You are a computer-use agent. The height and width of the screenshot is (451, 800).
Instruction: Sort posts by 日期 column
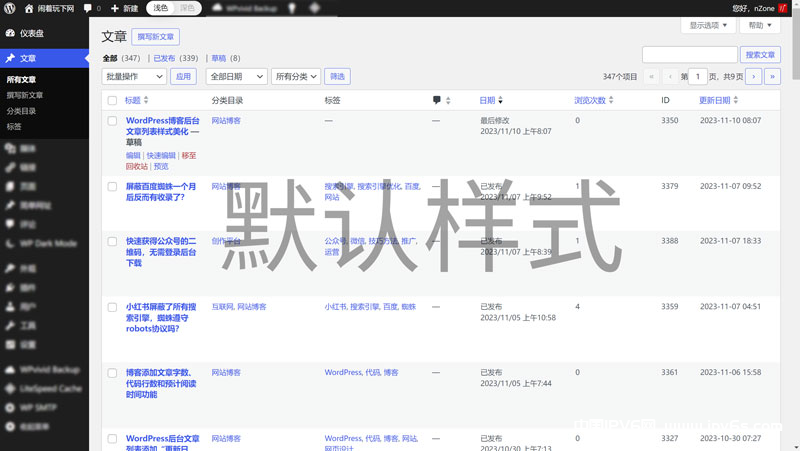[x=491, y=100]
